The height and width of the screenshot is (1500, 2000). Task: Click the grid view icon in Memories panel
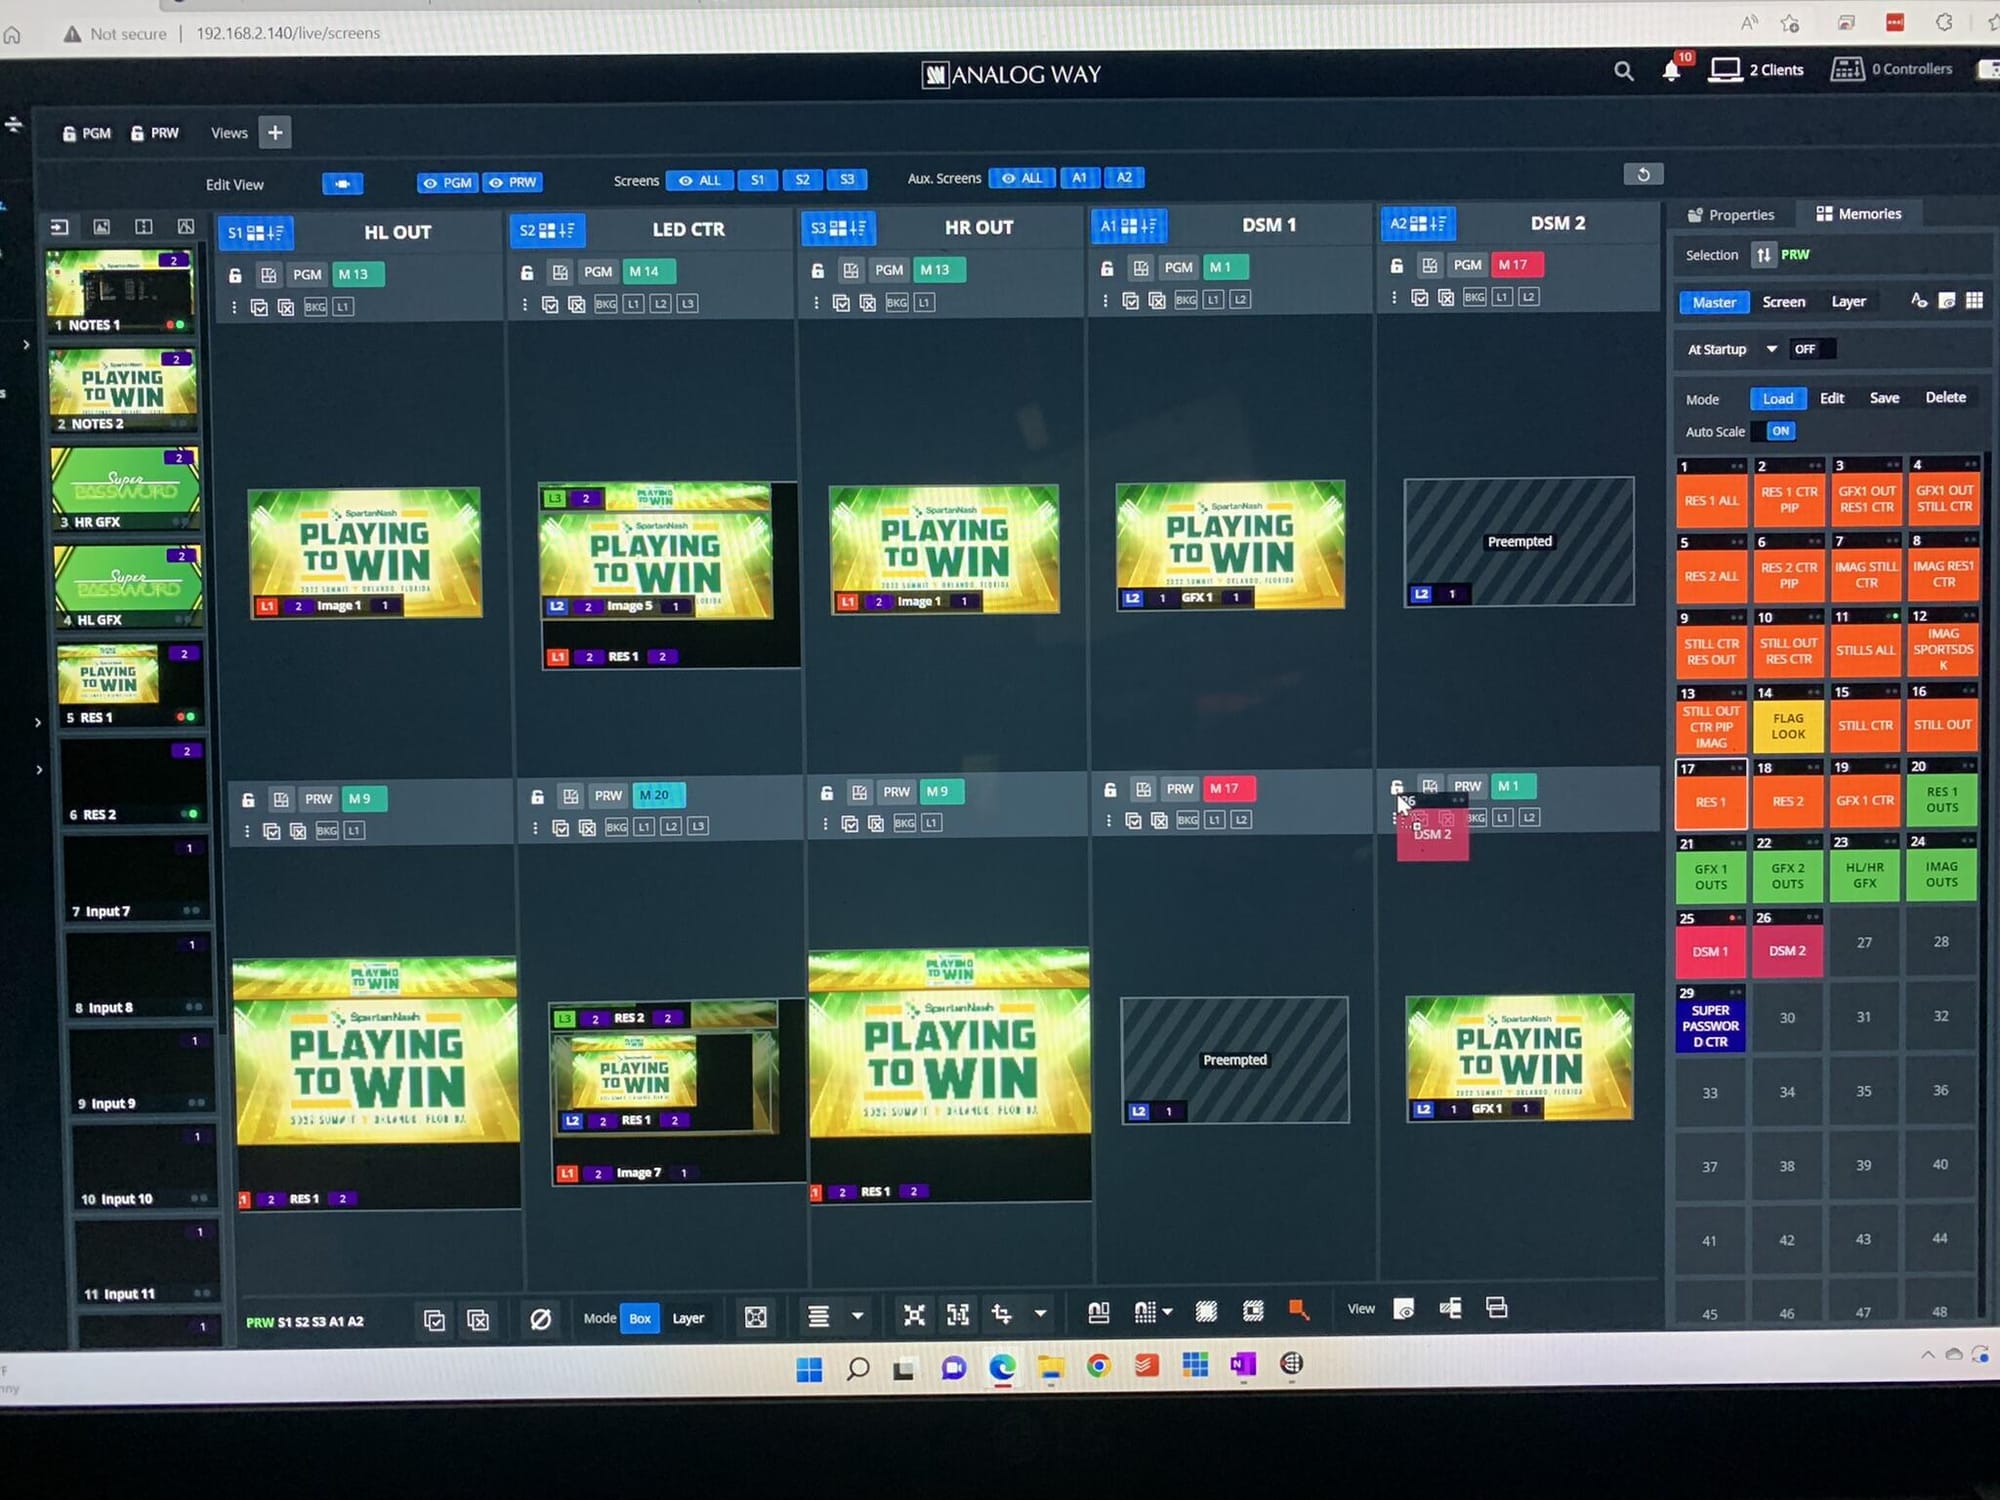1974,300
